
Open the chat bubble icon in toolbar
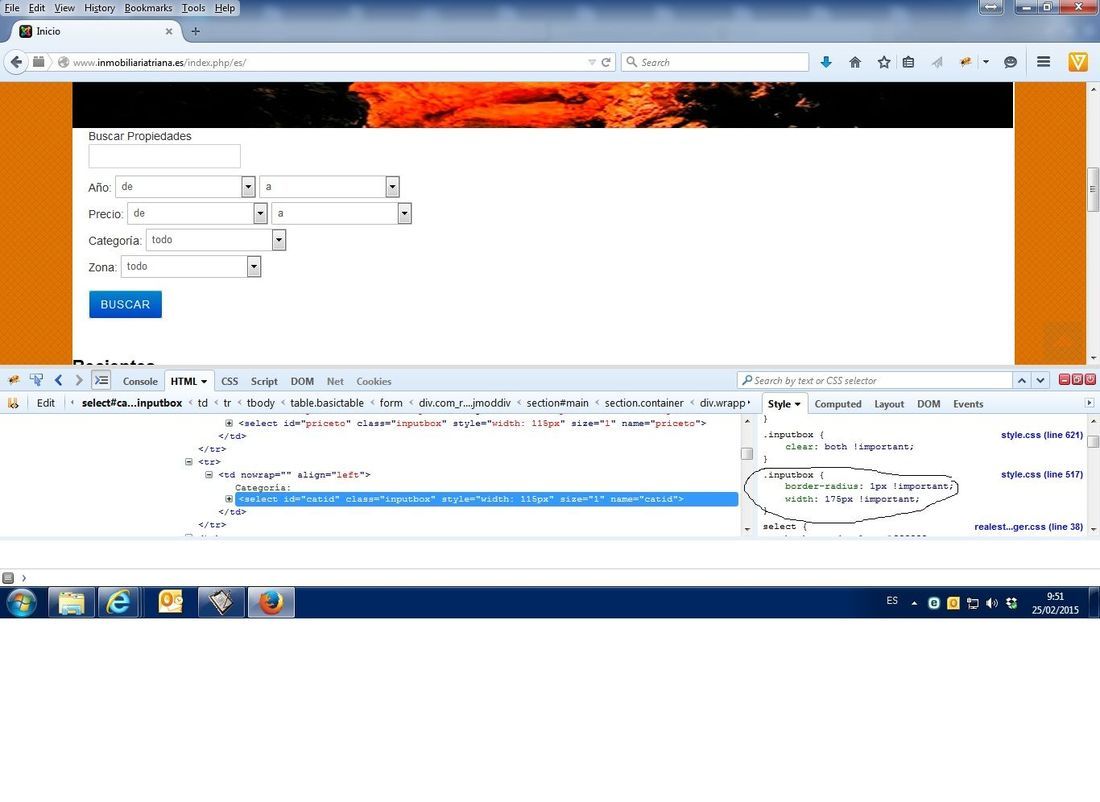click(x=1010, y=62)
